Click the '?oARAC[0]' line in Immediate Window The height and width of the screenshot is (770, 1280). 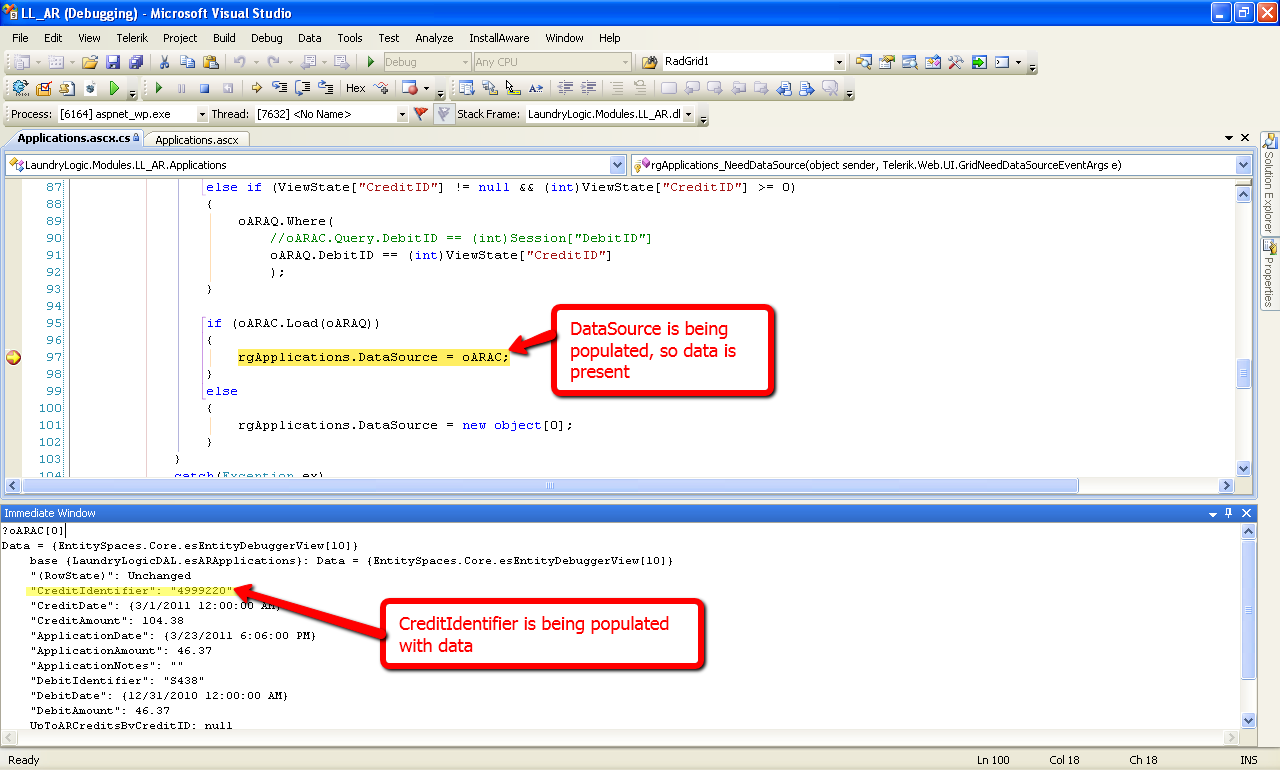pos(33,531)
